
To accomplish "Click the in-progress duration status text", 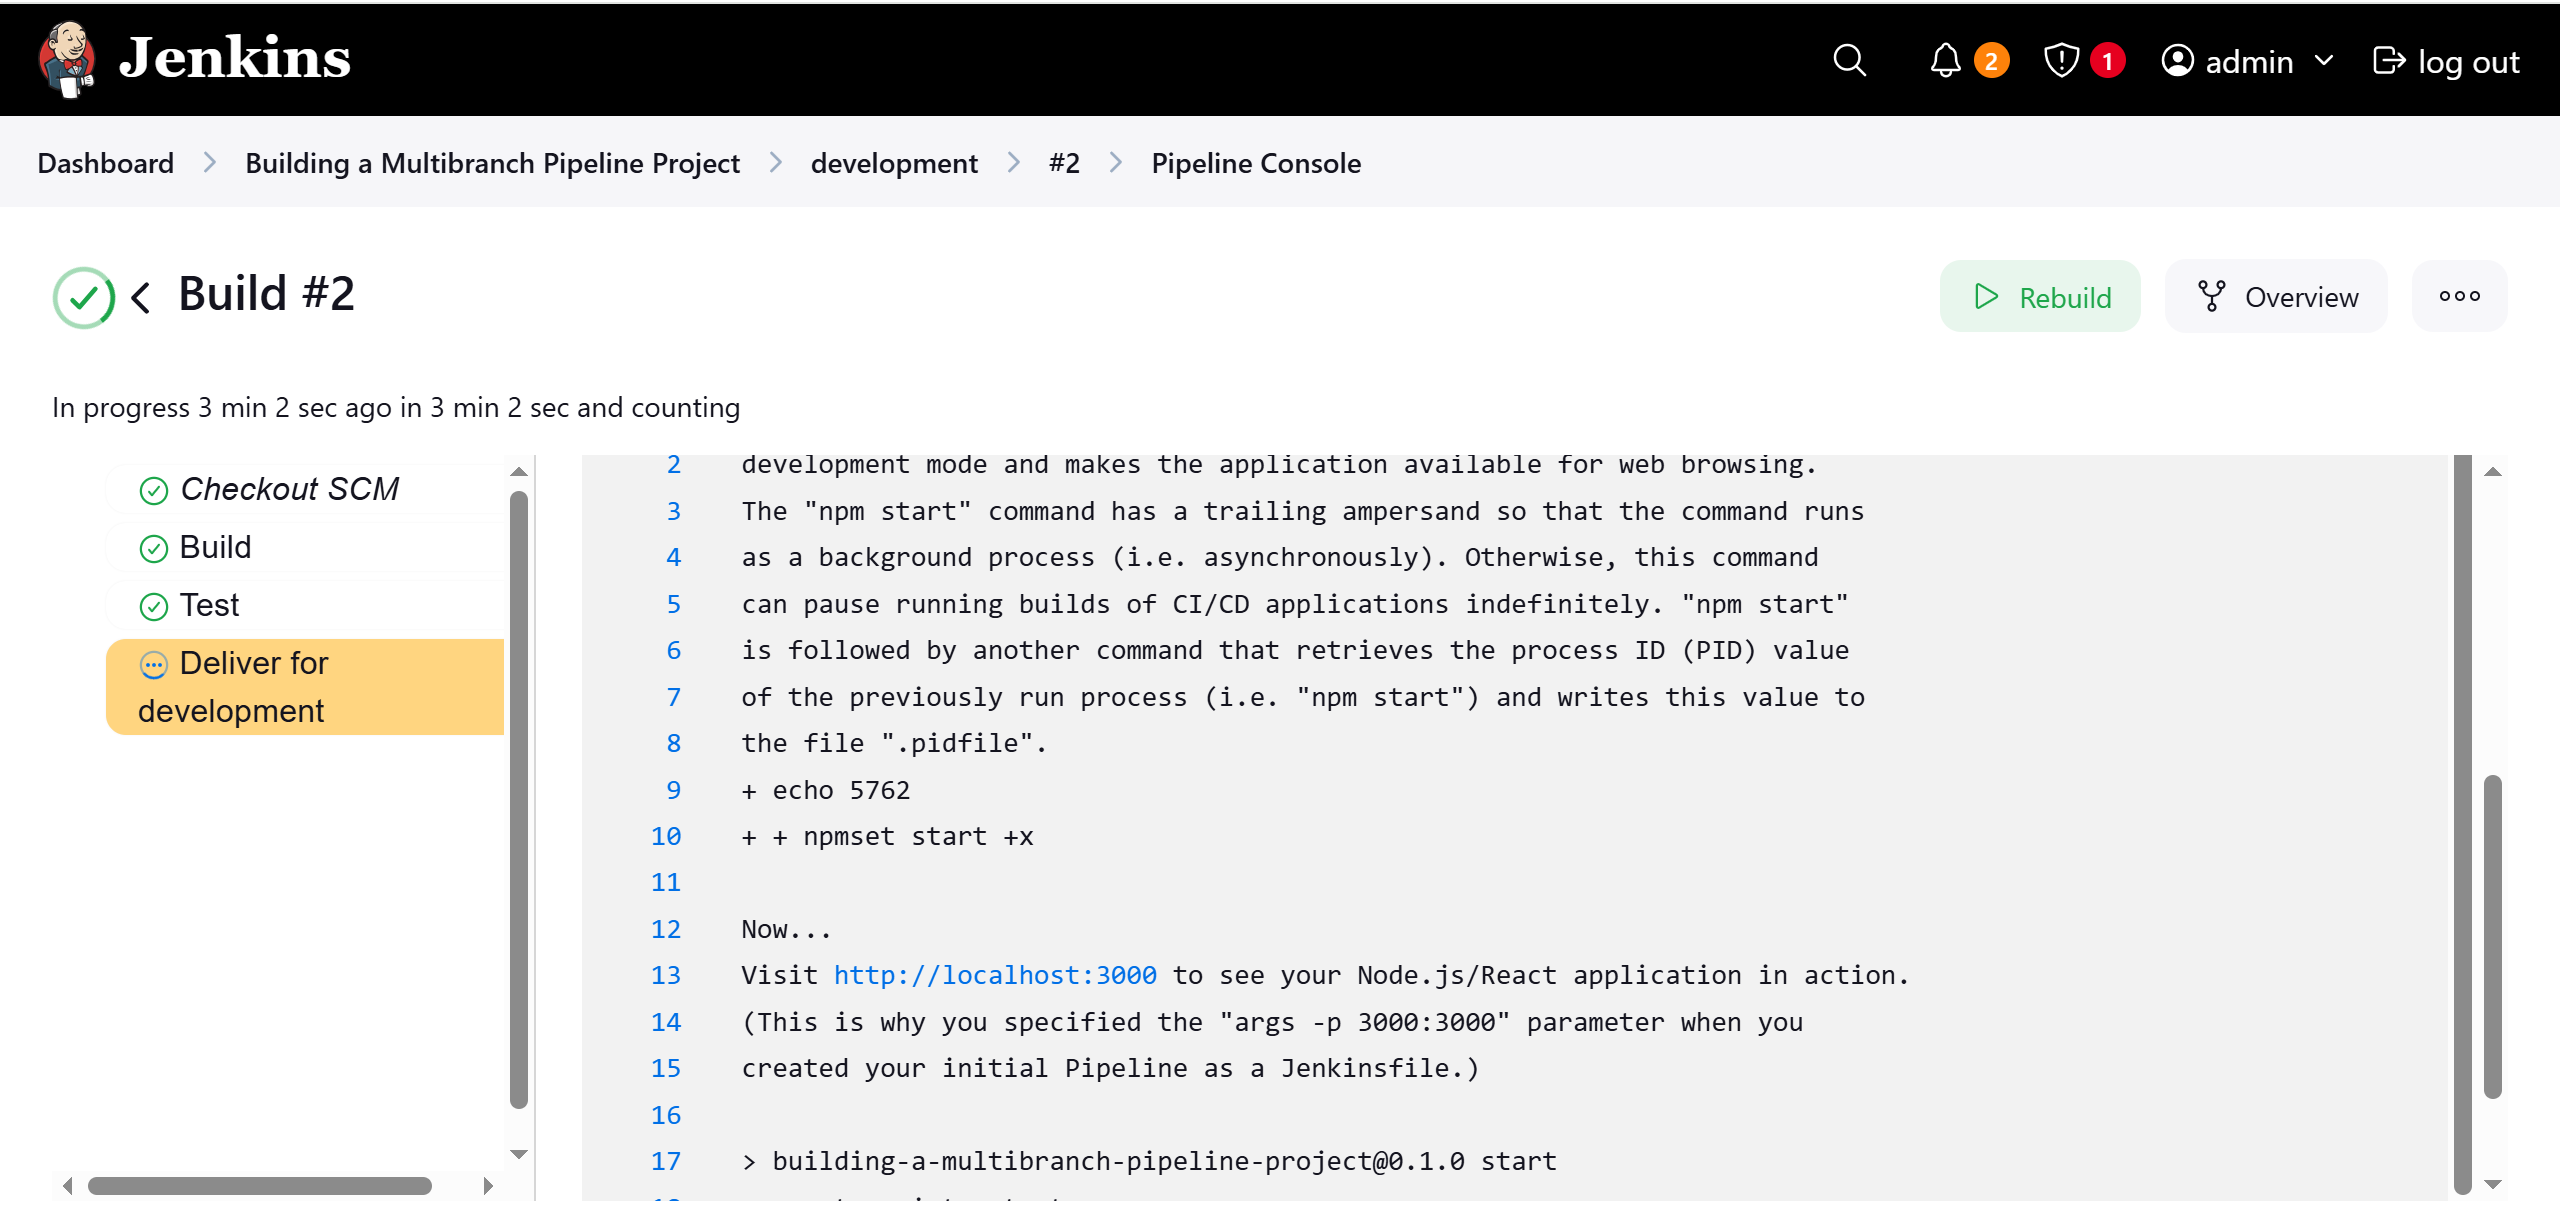I will [396, 407].
